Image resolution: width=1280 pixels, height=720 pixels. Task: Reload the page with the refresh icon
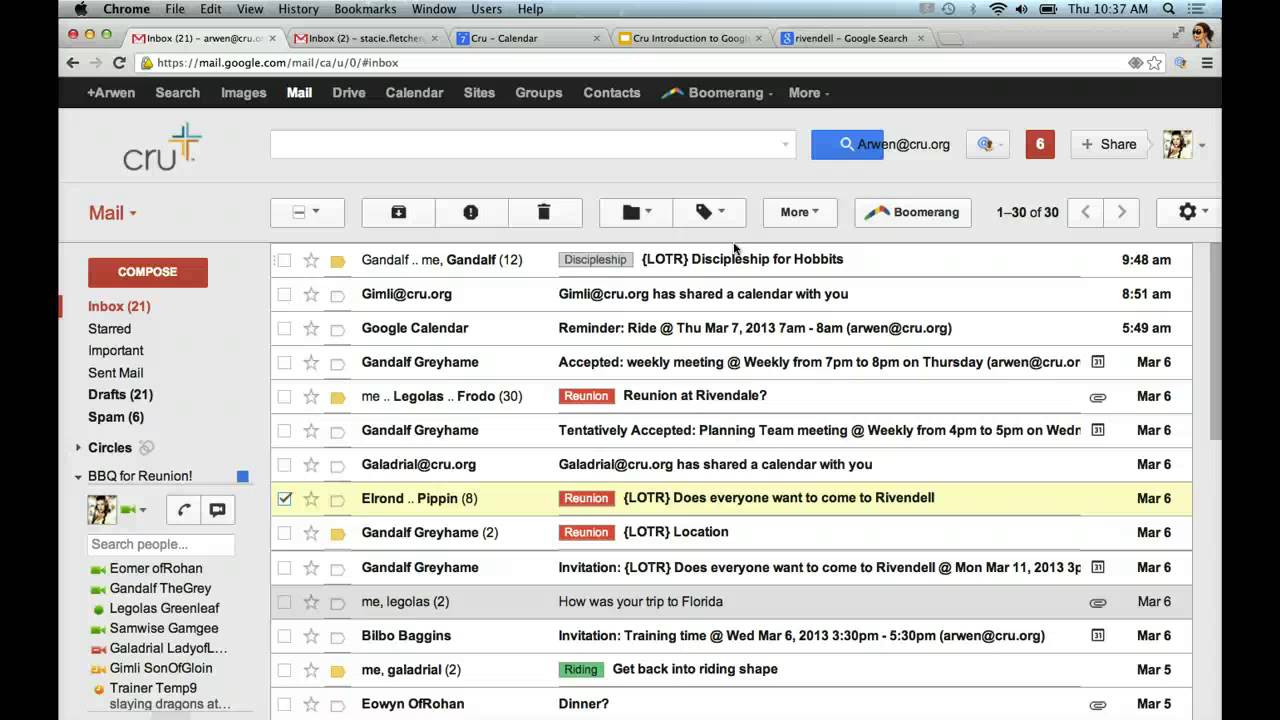[119, 62]
